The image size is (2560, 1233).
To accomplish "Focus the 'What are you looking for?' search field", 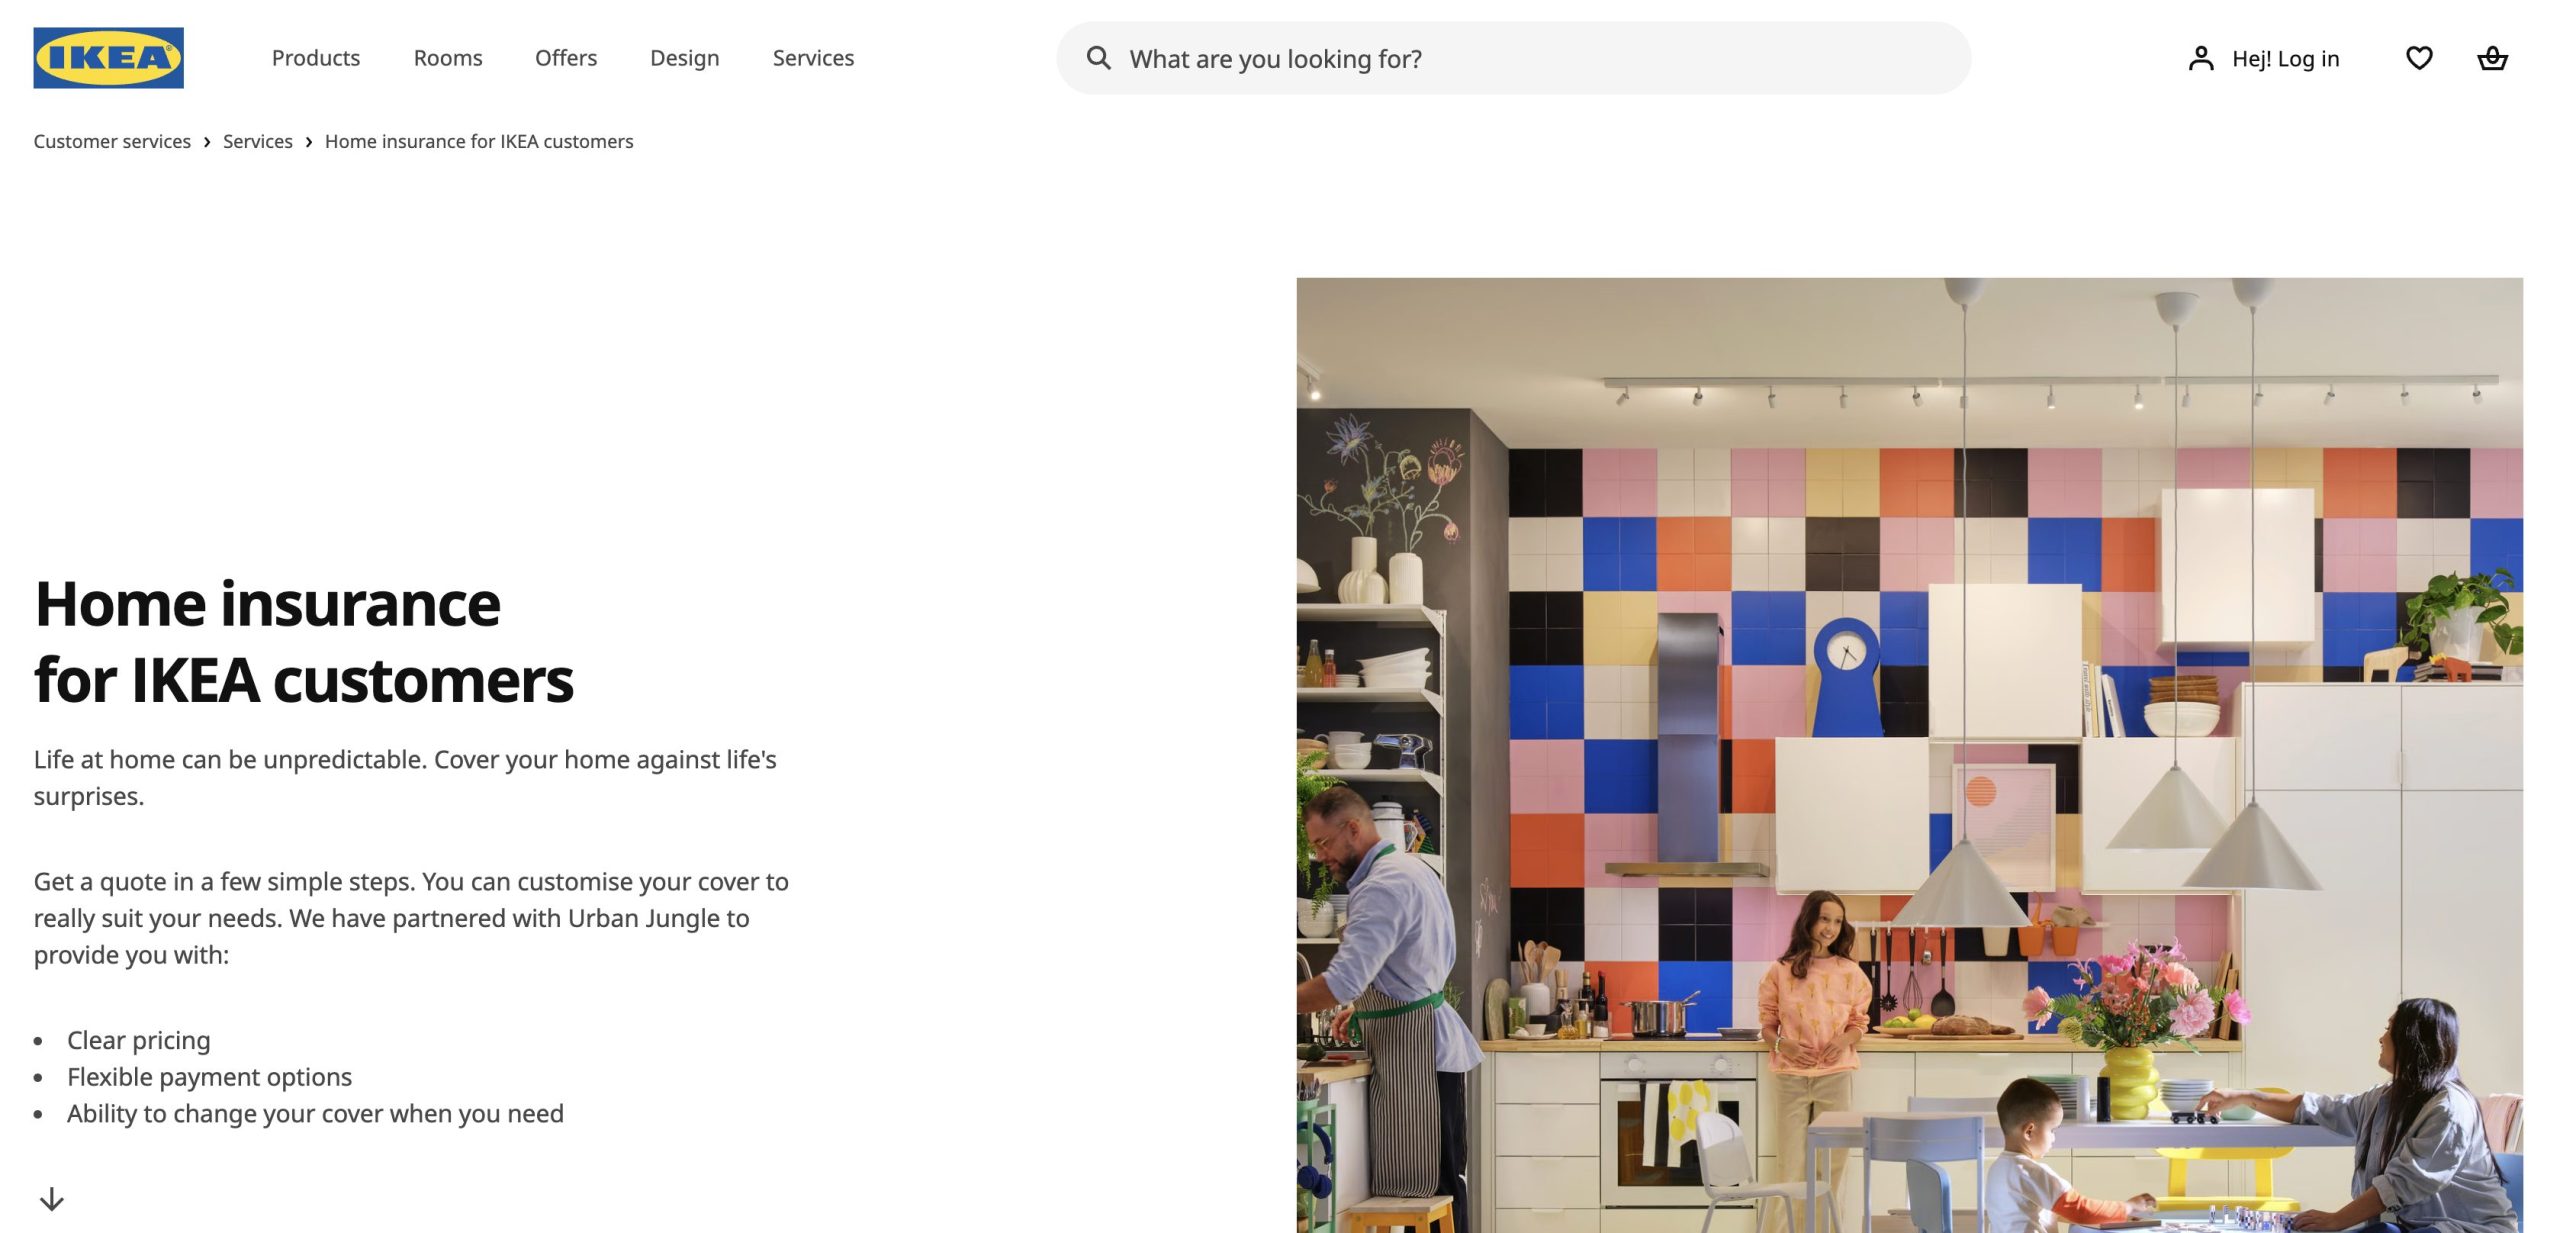I will coord(1513,58).
